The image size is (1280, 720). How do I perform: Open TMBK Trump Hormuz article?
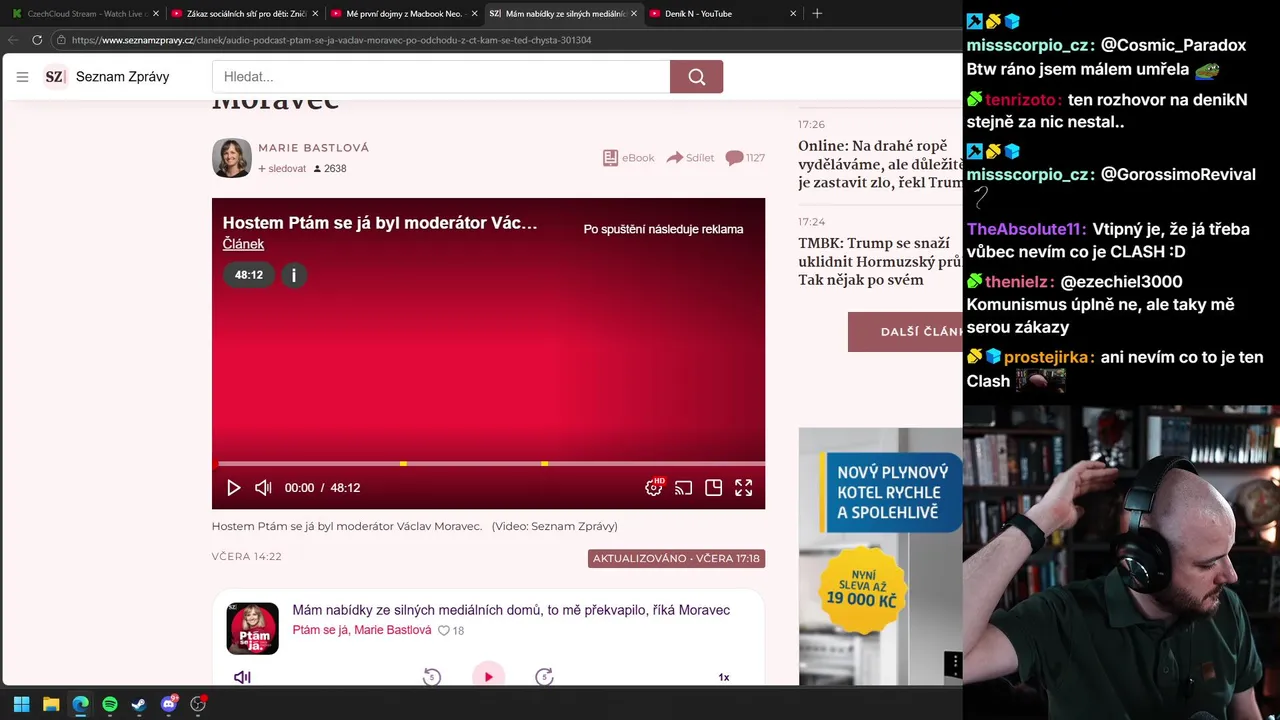[x=880, y=261]
